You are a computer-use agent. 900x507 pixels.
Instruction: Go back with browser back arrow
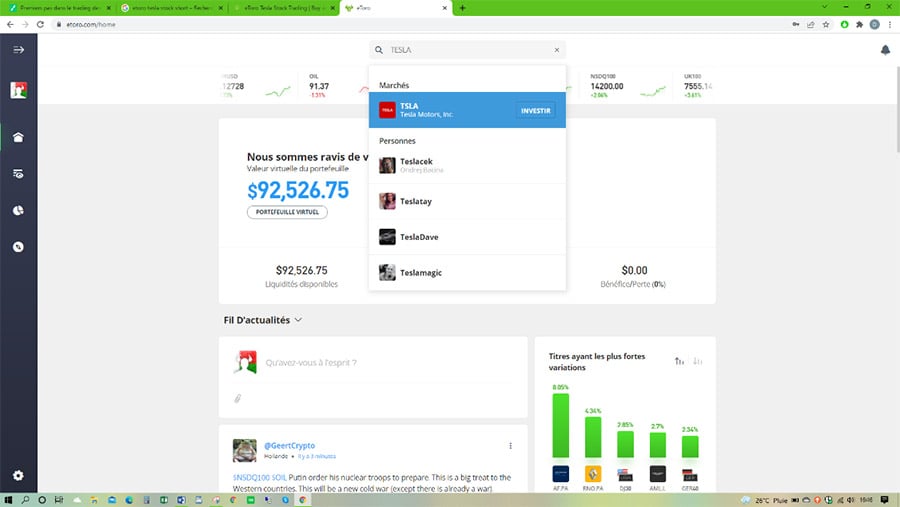tap(10, 24)
